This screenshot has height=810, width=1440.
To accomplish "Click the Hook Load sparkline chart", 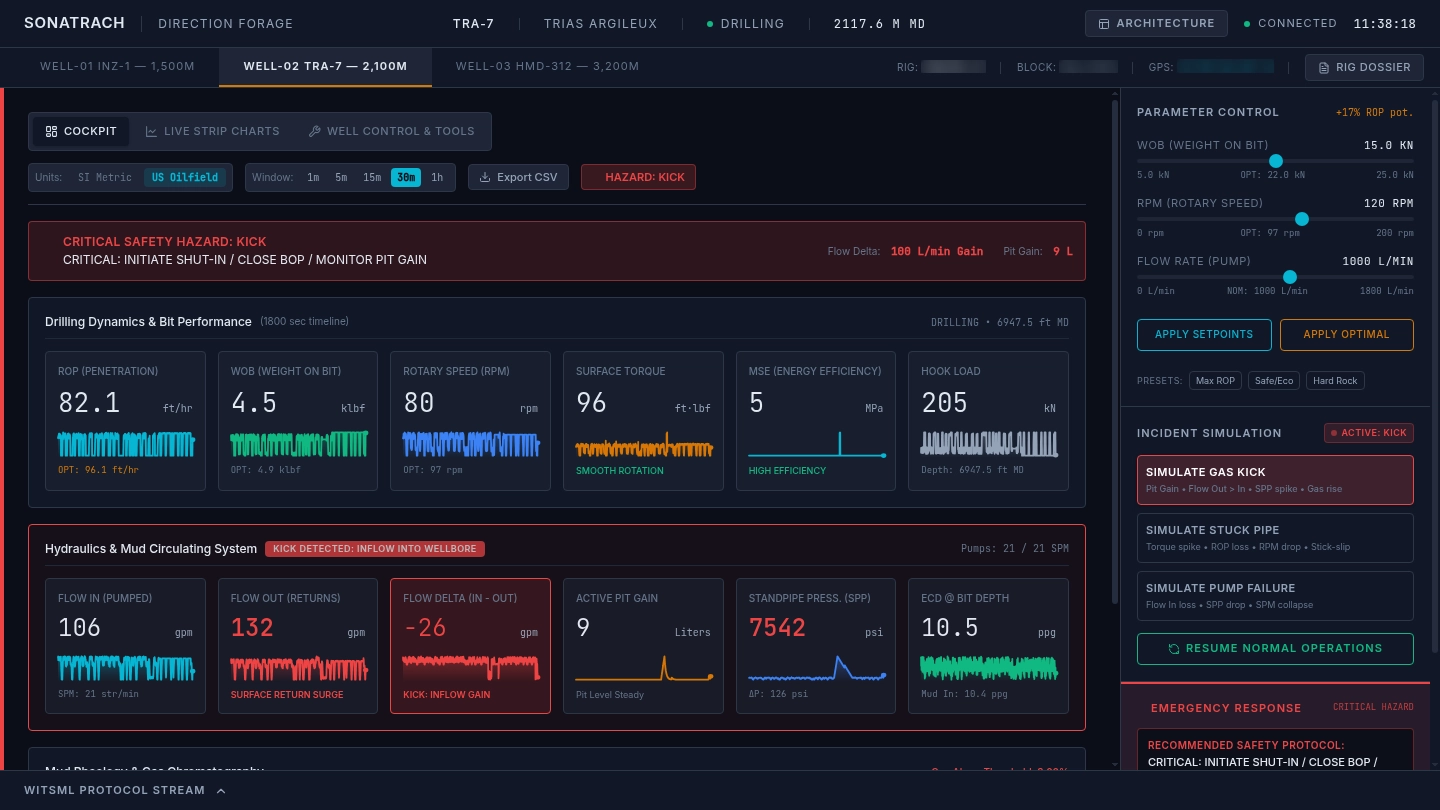I will click(989, 444).
